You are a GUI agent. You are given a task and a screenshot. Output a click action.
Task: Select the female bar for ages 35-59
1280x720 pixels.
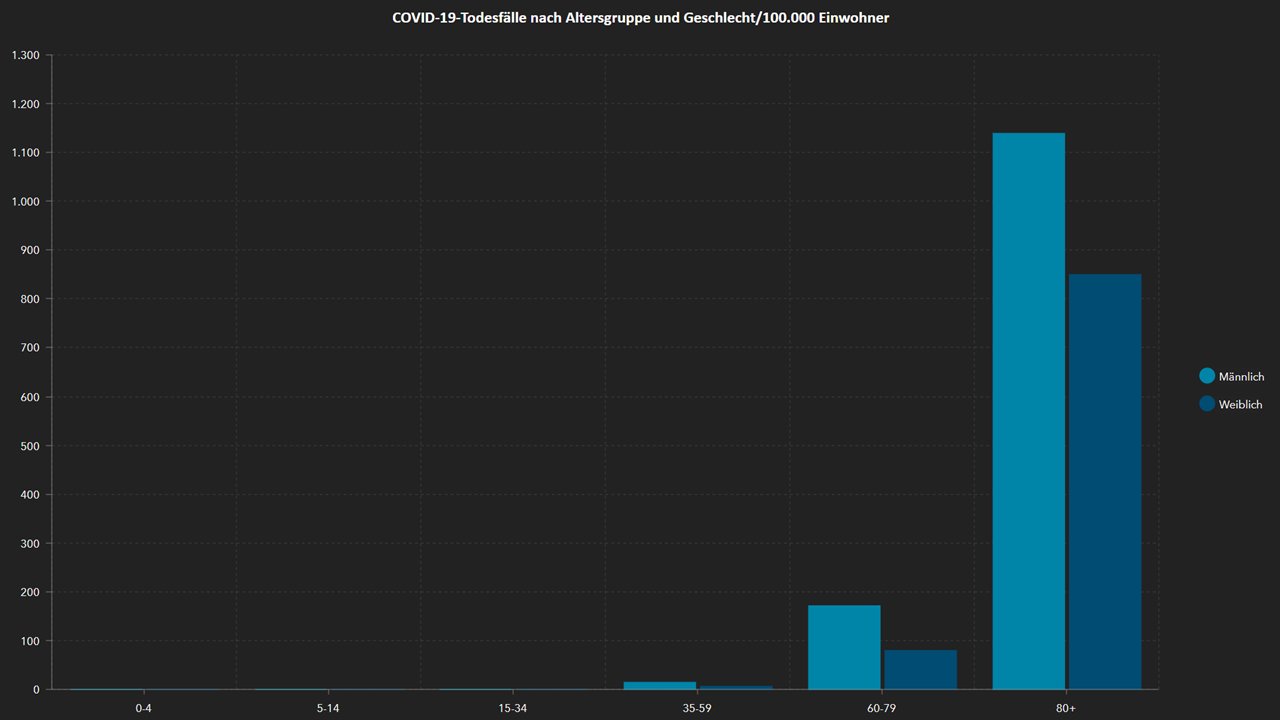[736, 687]
